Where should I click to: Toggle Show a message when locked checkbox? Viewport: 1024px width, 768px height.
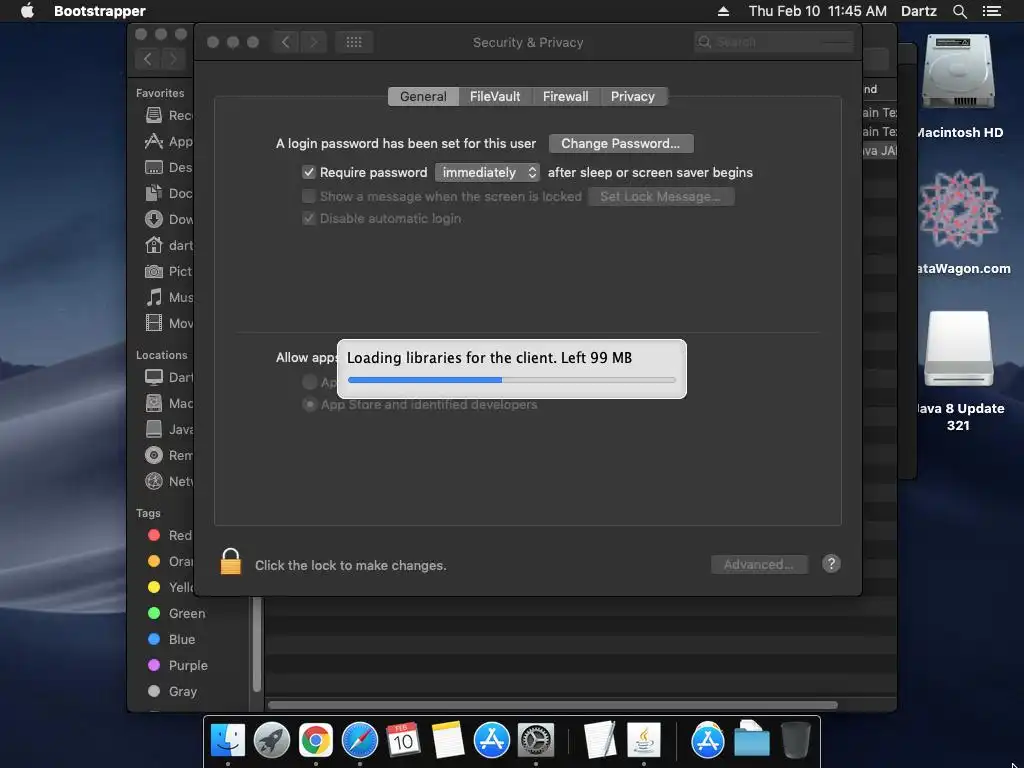pyautogui.click(x=309, y=196)
